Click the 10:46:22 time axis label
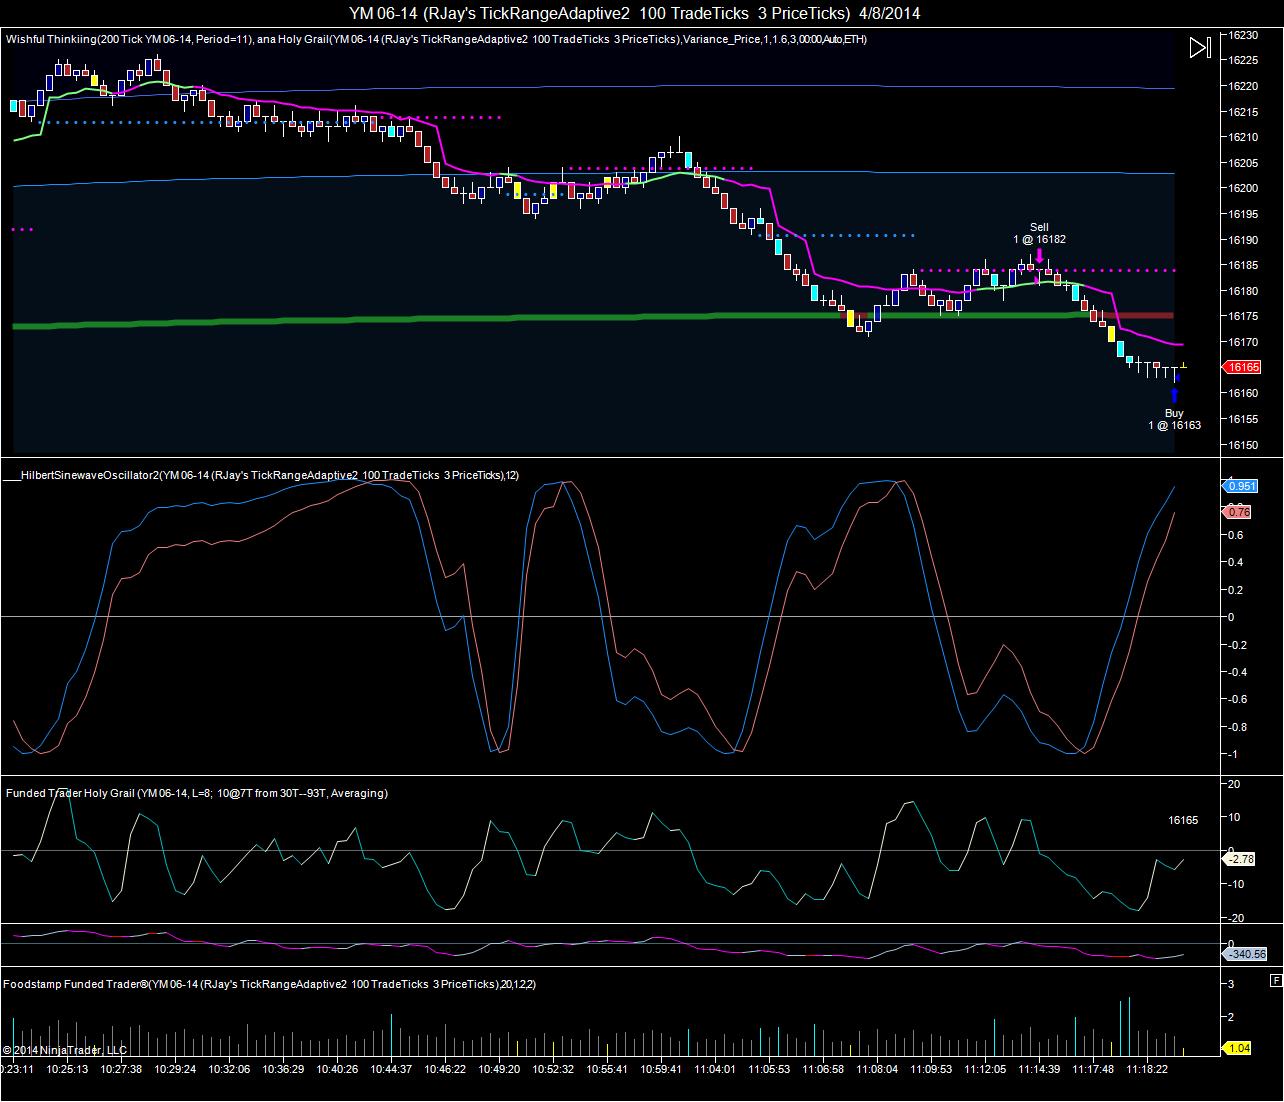Viewport: 1284px width, 1102px height. [x=445, y=1068]
